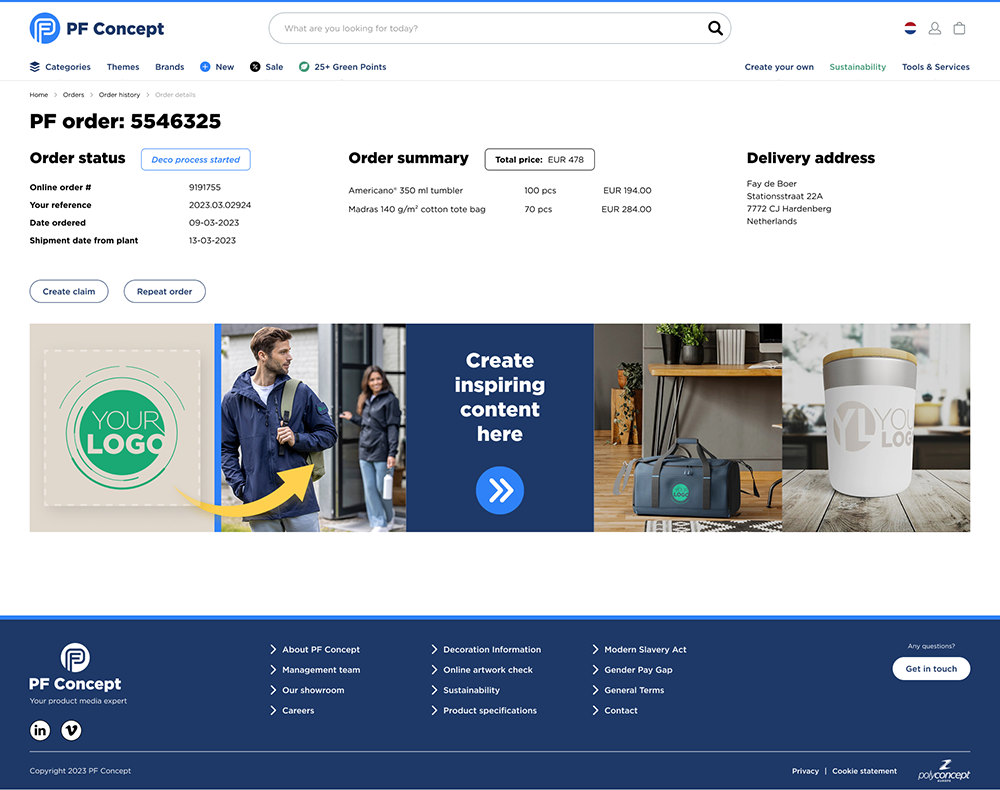Open the Create your own menu
The height and width of the screenshot is (790, 1000).
pyautogui.click(x=779, y=67)
